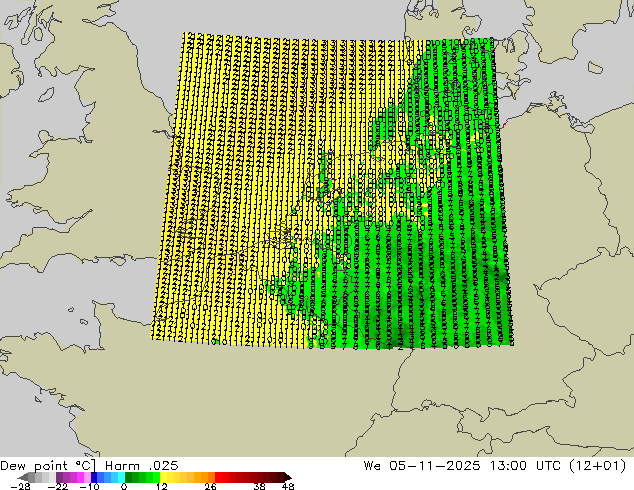Click the 38 legend label
634x490 pixels.
[259, 486]
